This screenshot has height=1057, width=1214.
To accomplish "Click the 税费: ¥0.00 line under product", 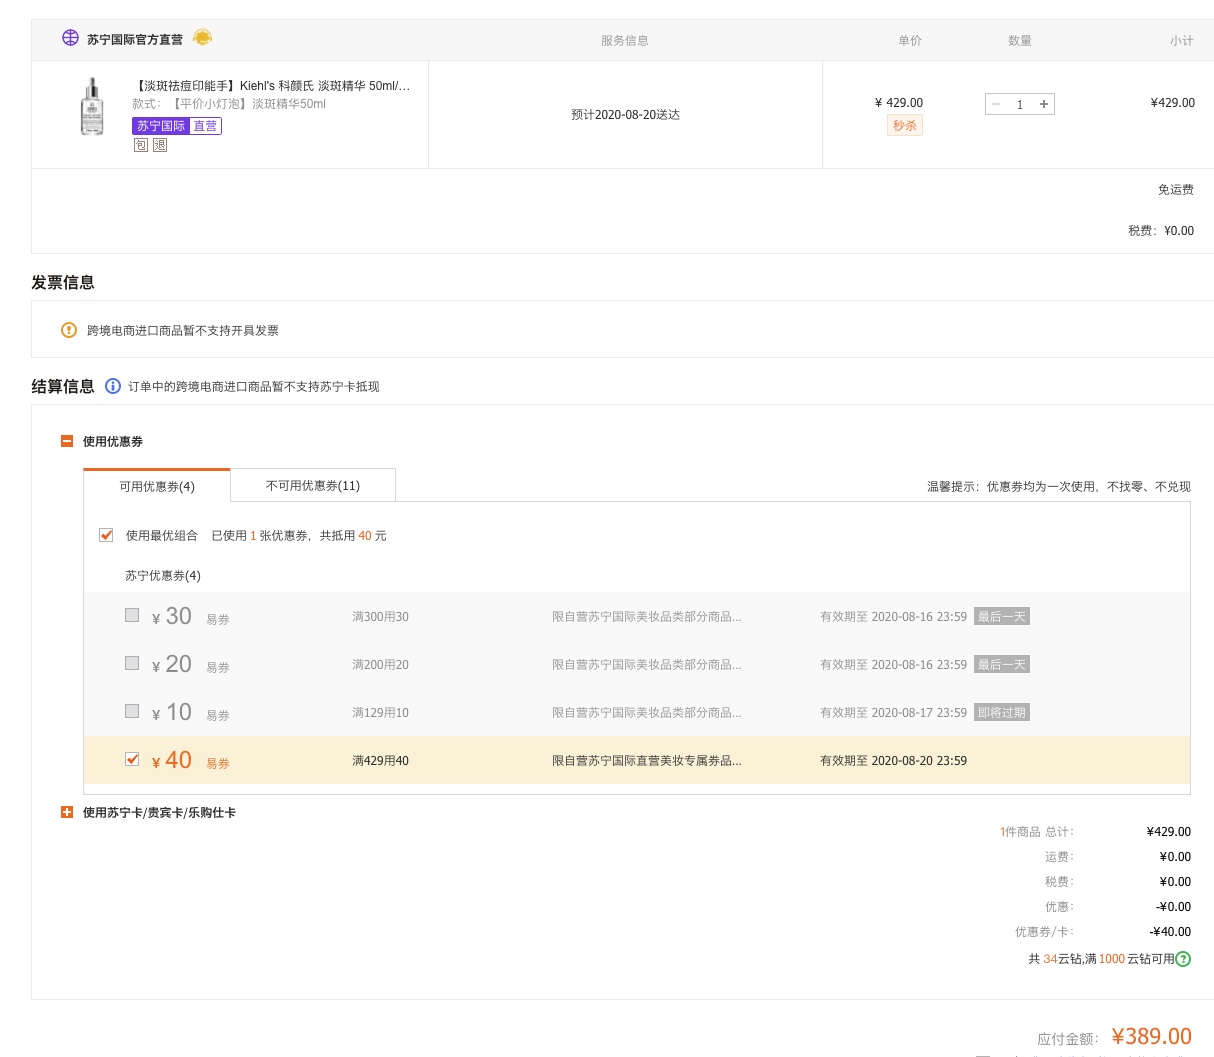I will (x=1161, y=231).
